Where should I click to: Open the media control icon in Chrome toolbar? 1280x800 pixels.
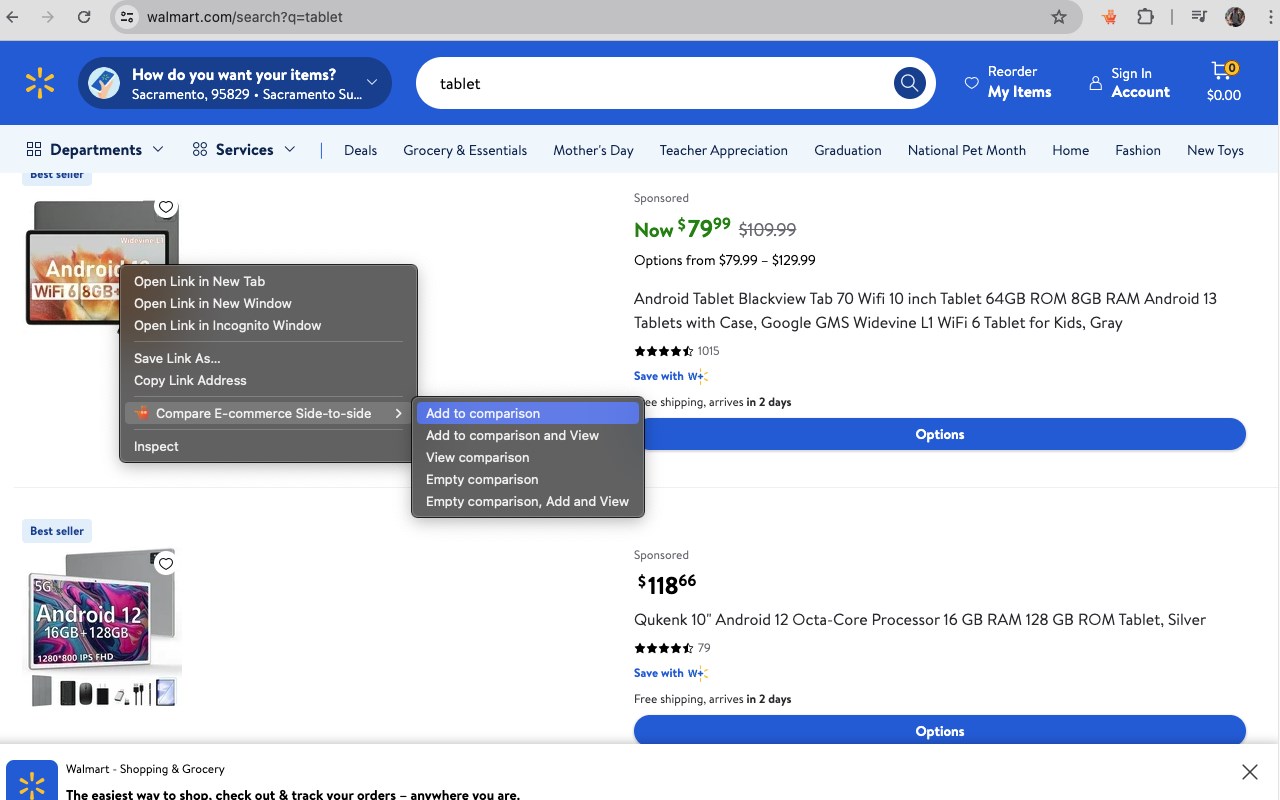(x=1199, y=17)
